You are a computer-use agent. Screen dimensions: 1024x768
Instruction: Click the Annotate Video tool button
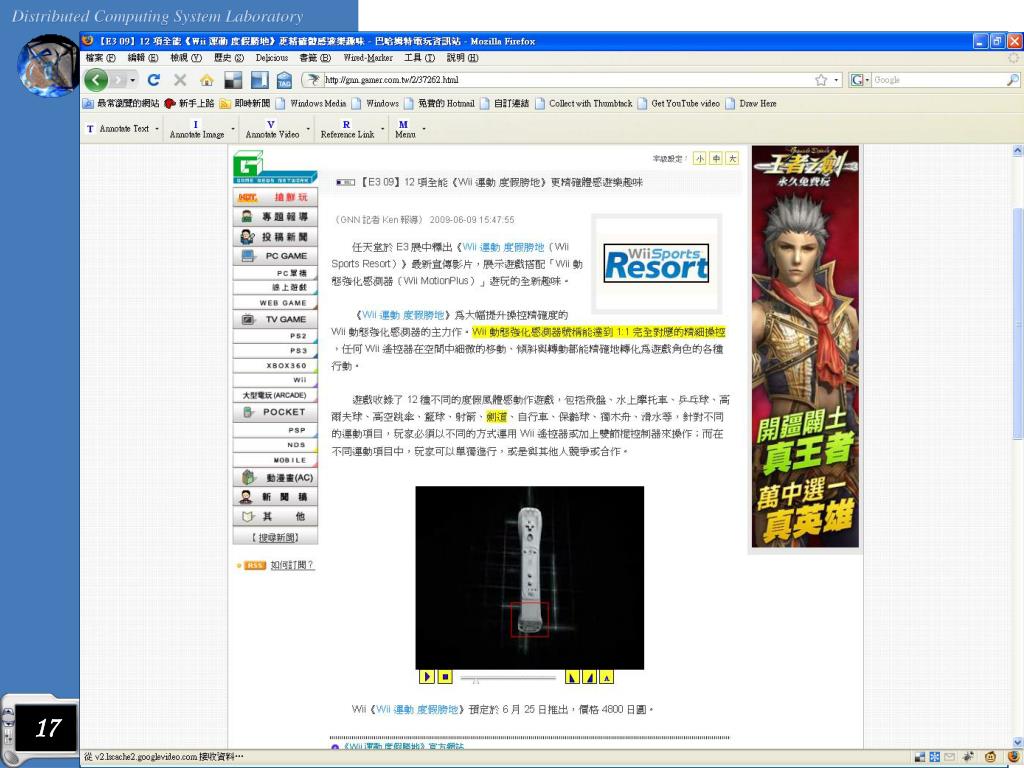(x=272, y=129)
